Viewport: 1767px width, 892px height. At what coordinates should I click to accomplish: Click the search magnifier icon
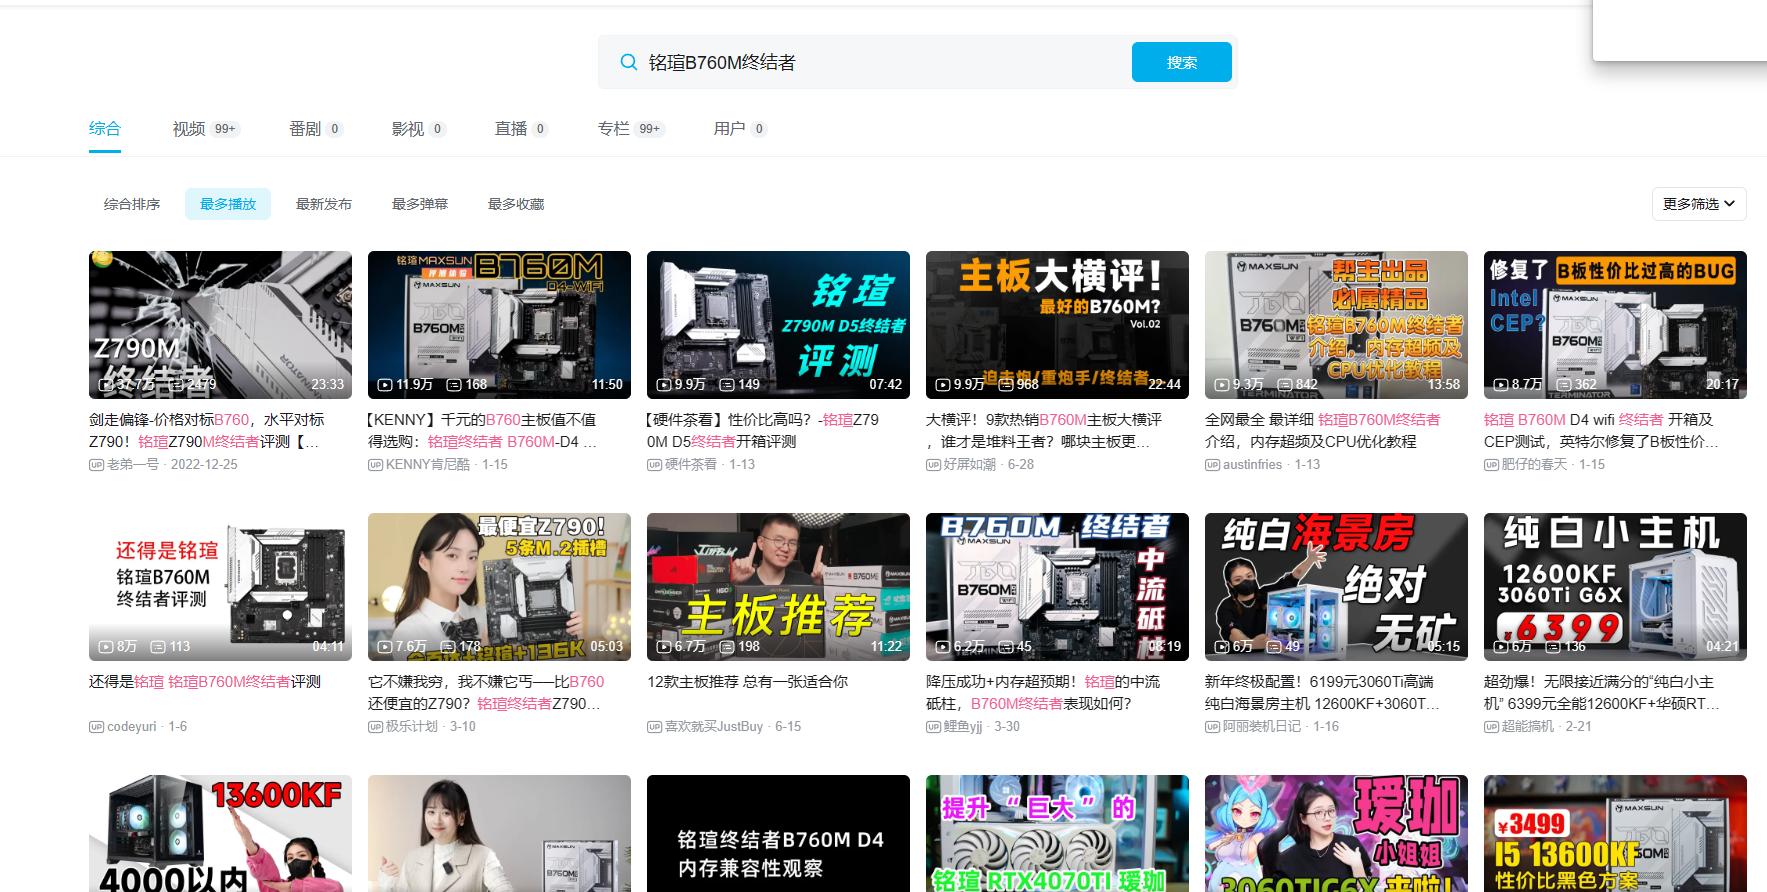(x=628, y=62)
